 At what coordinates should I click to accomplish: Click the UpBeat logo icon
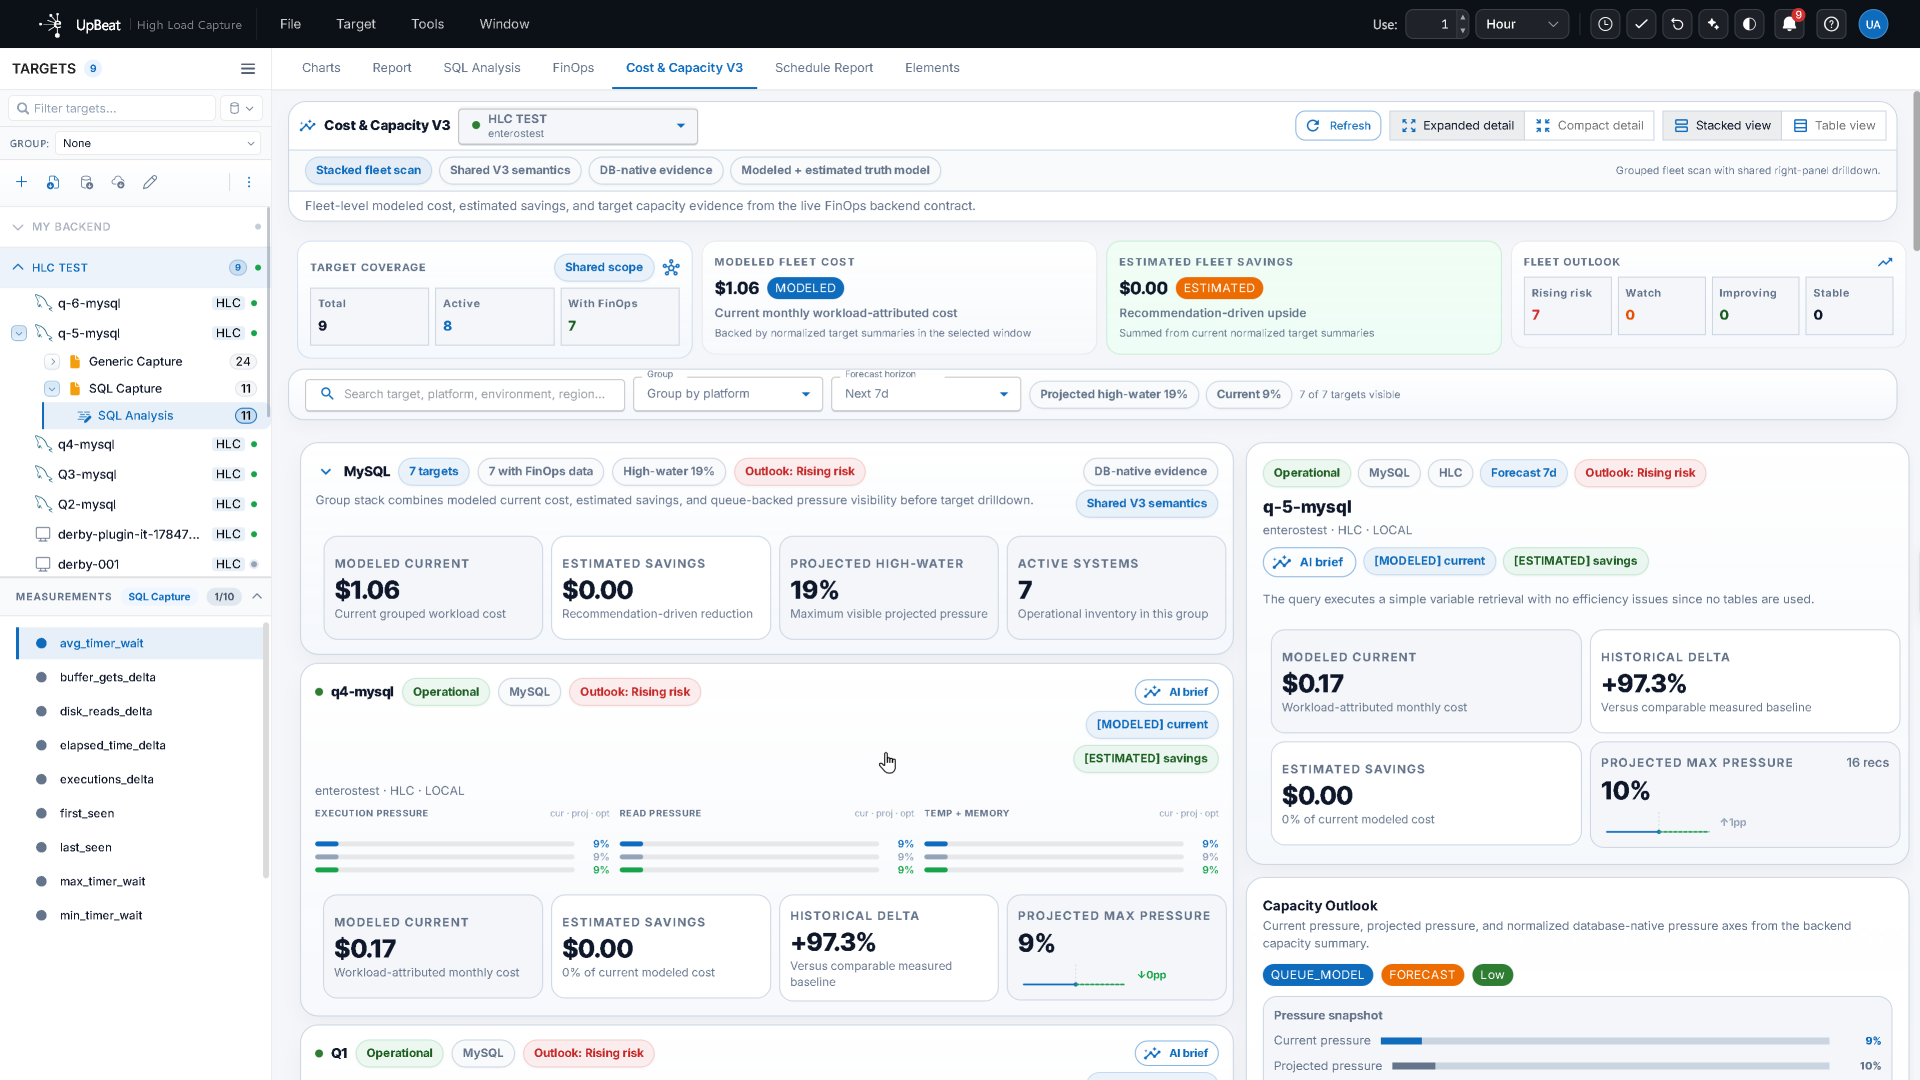pos(52,24)
